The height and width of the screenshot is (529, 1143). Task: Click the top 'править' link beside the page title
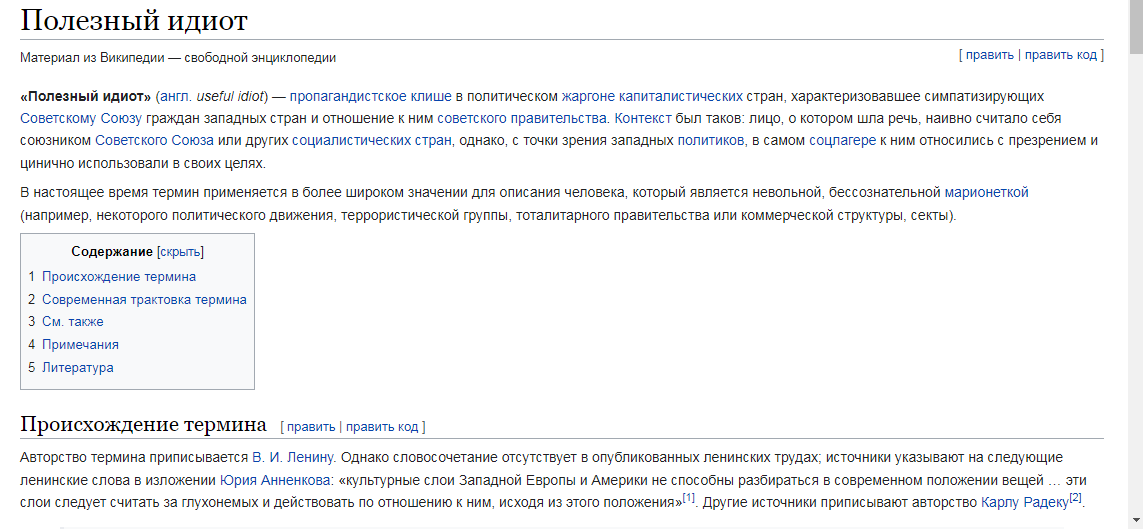989,55
